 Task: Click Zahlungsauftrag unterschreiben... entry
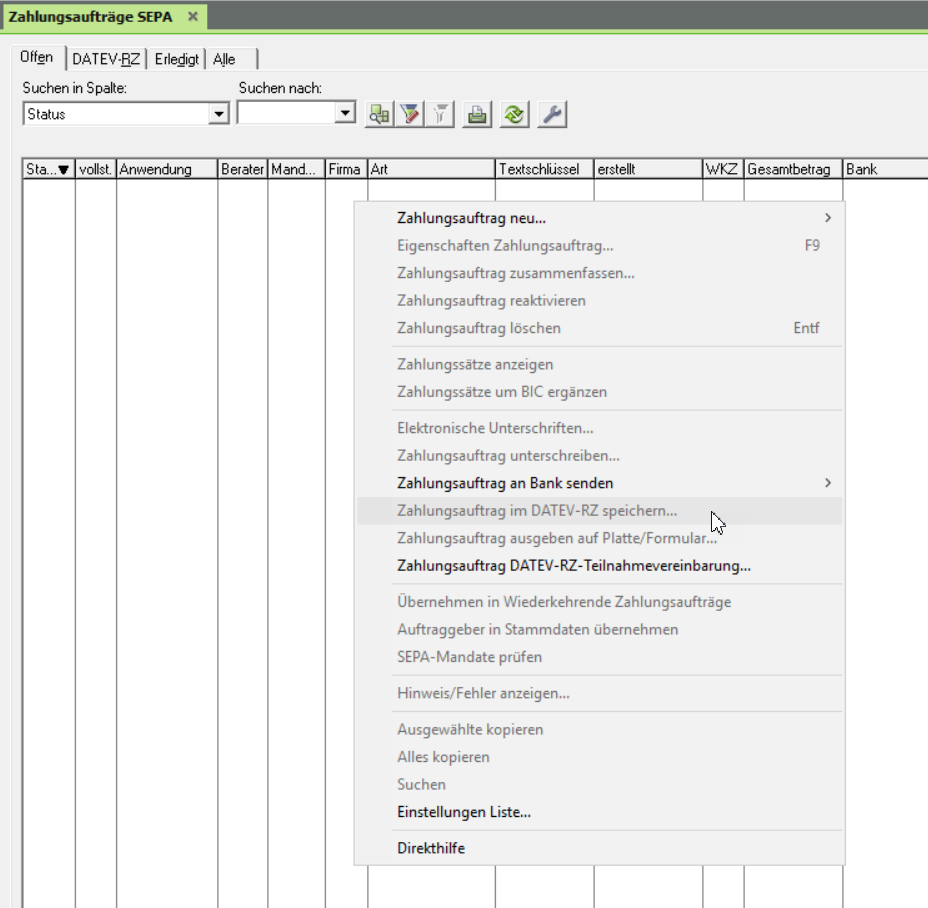tap(600, 455)
